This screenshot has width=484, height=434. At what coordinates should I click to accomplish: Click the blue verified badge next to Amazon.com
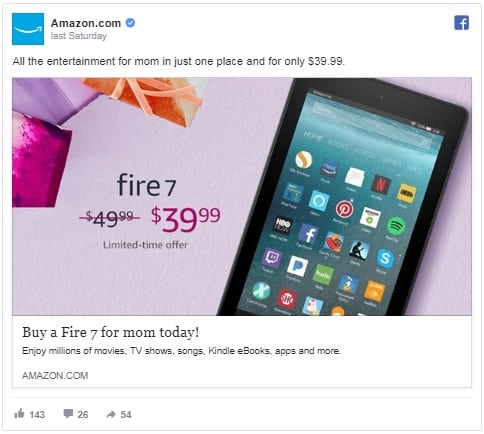[130, 23]
